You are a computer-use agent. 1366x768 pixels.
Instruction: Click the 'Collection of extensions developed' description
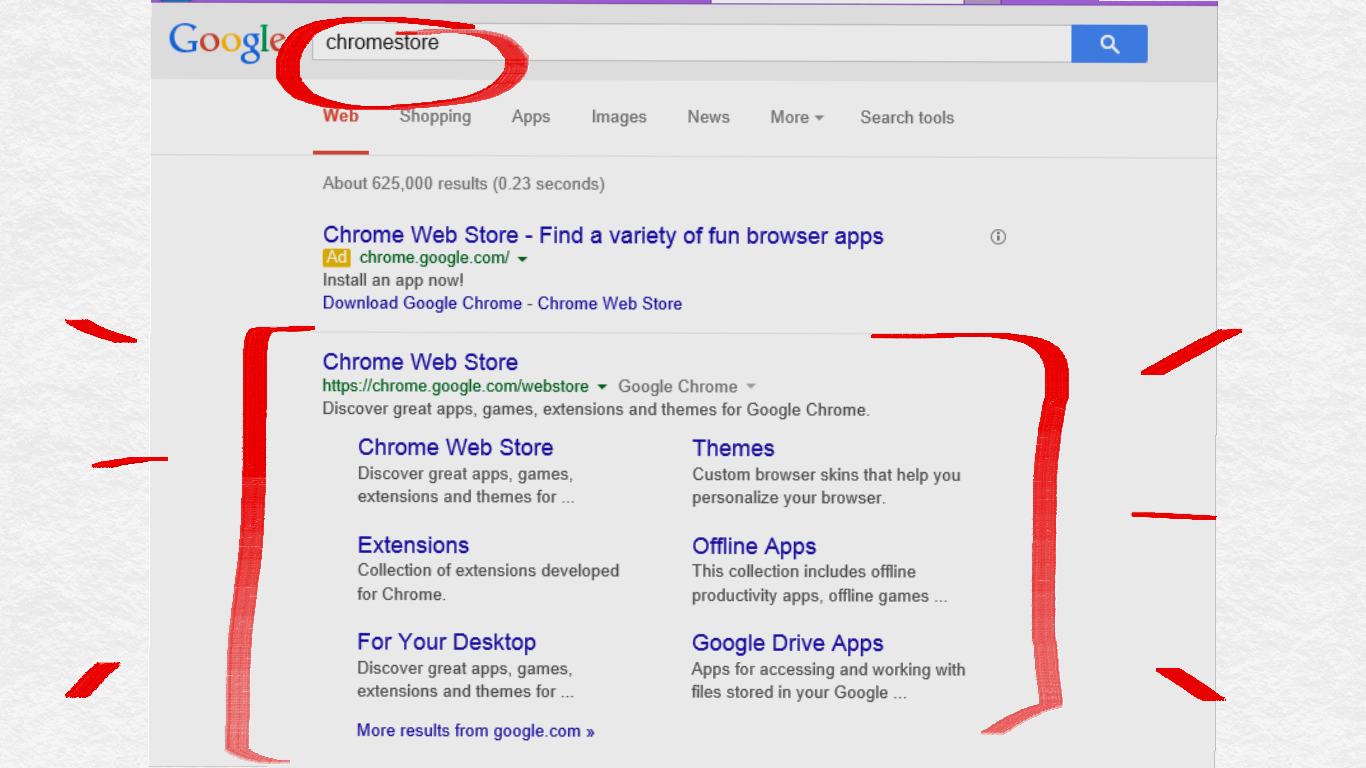(x=488, y=571)
